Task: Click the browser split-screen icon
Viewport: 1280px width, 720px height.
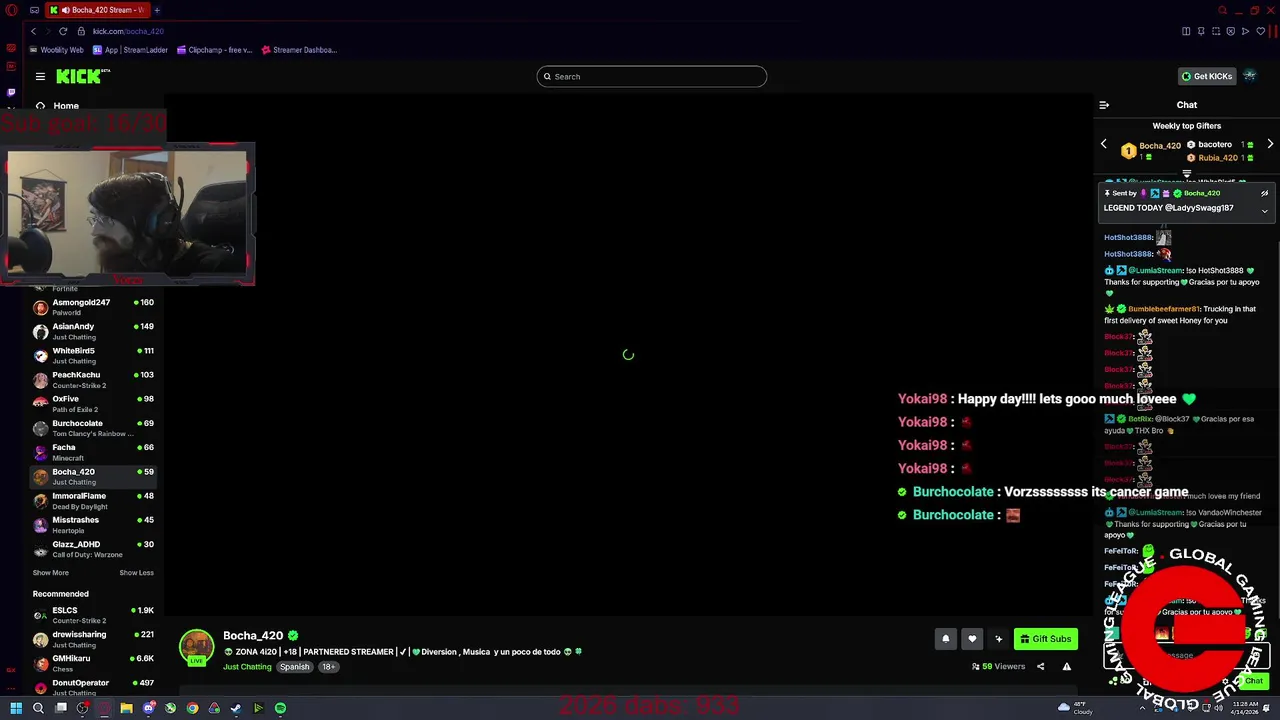Action: 1186,31
